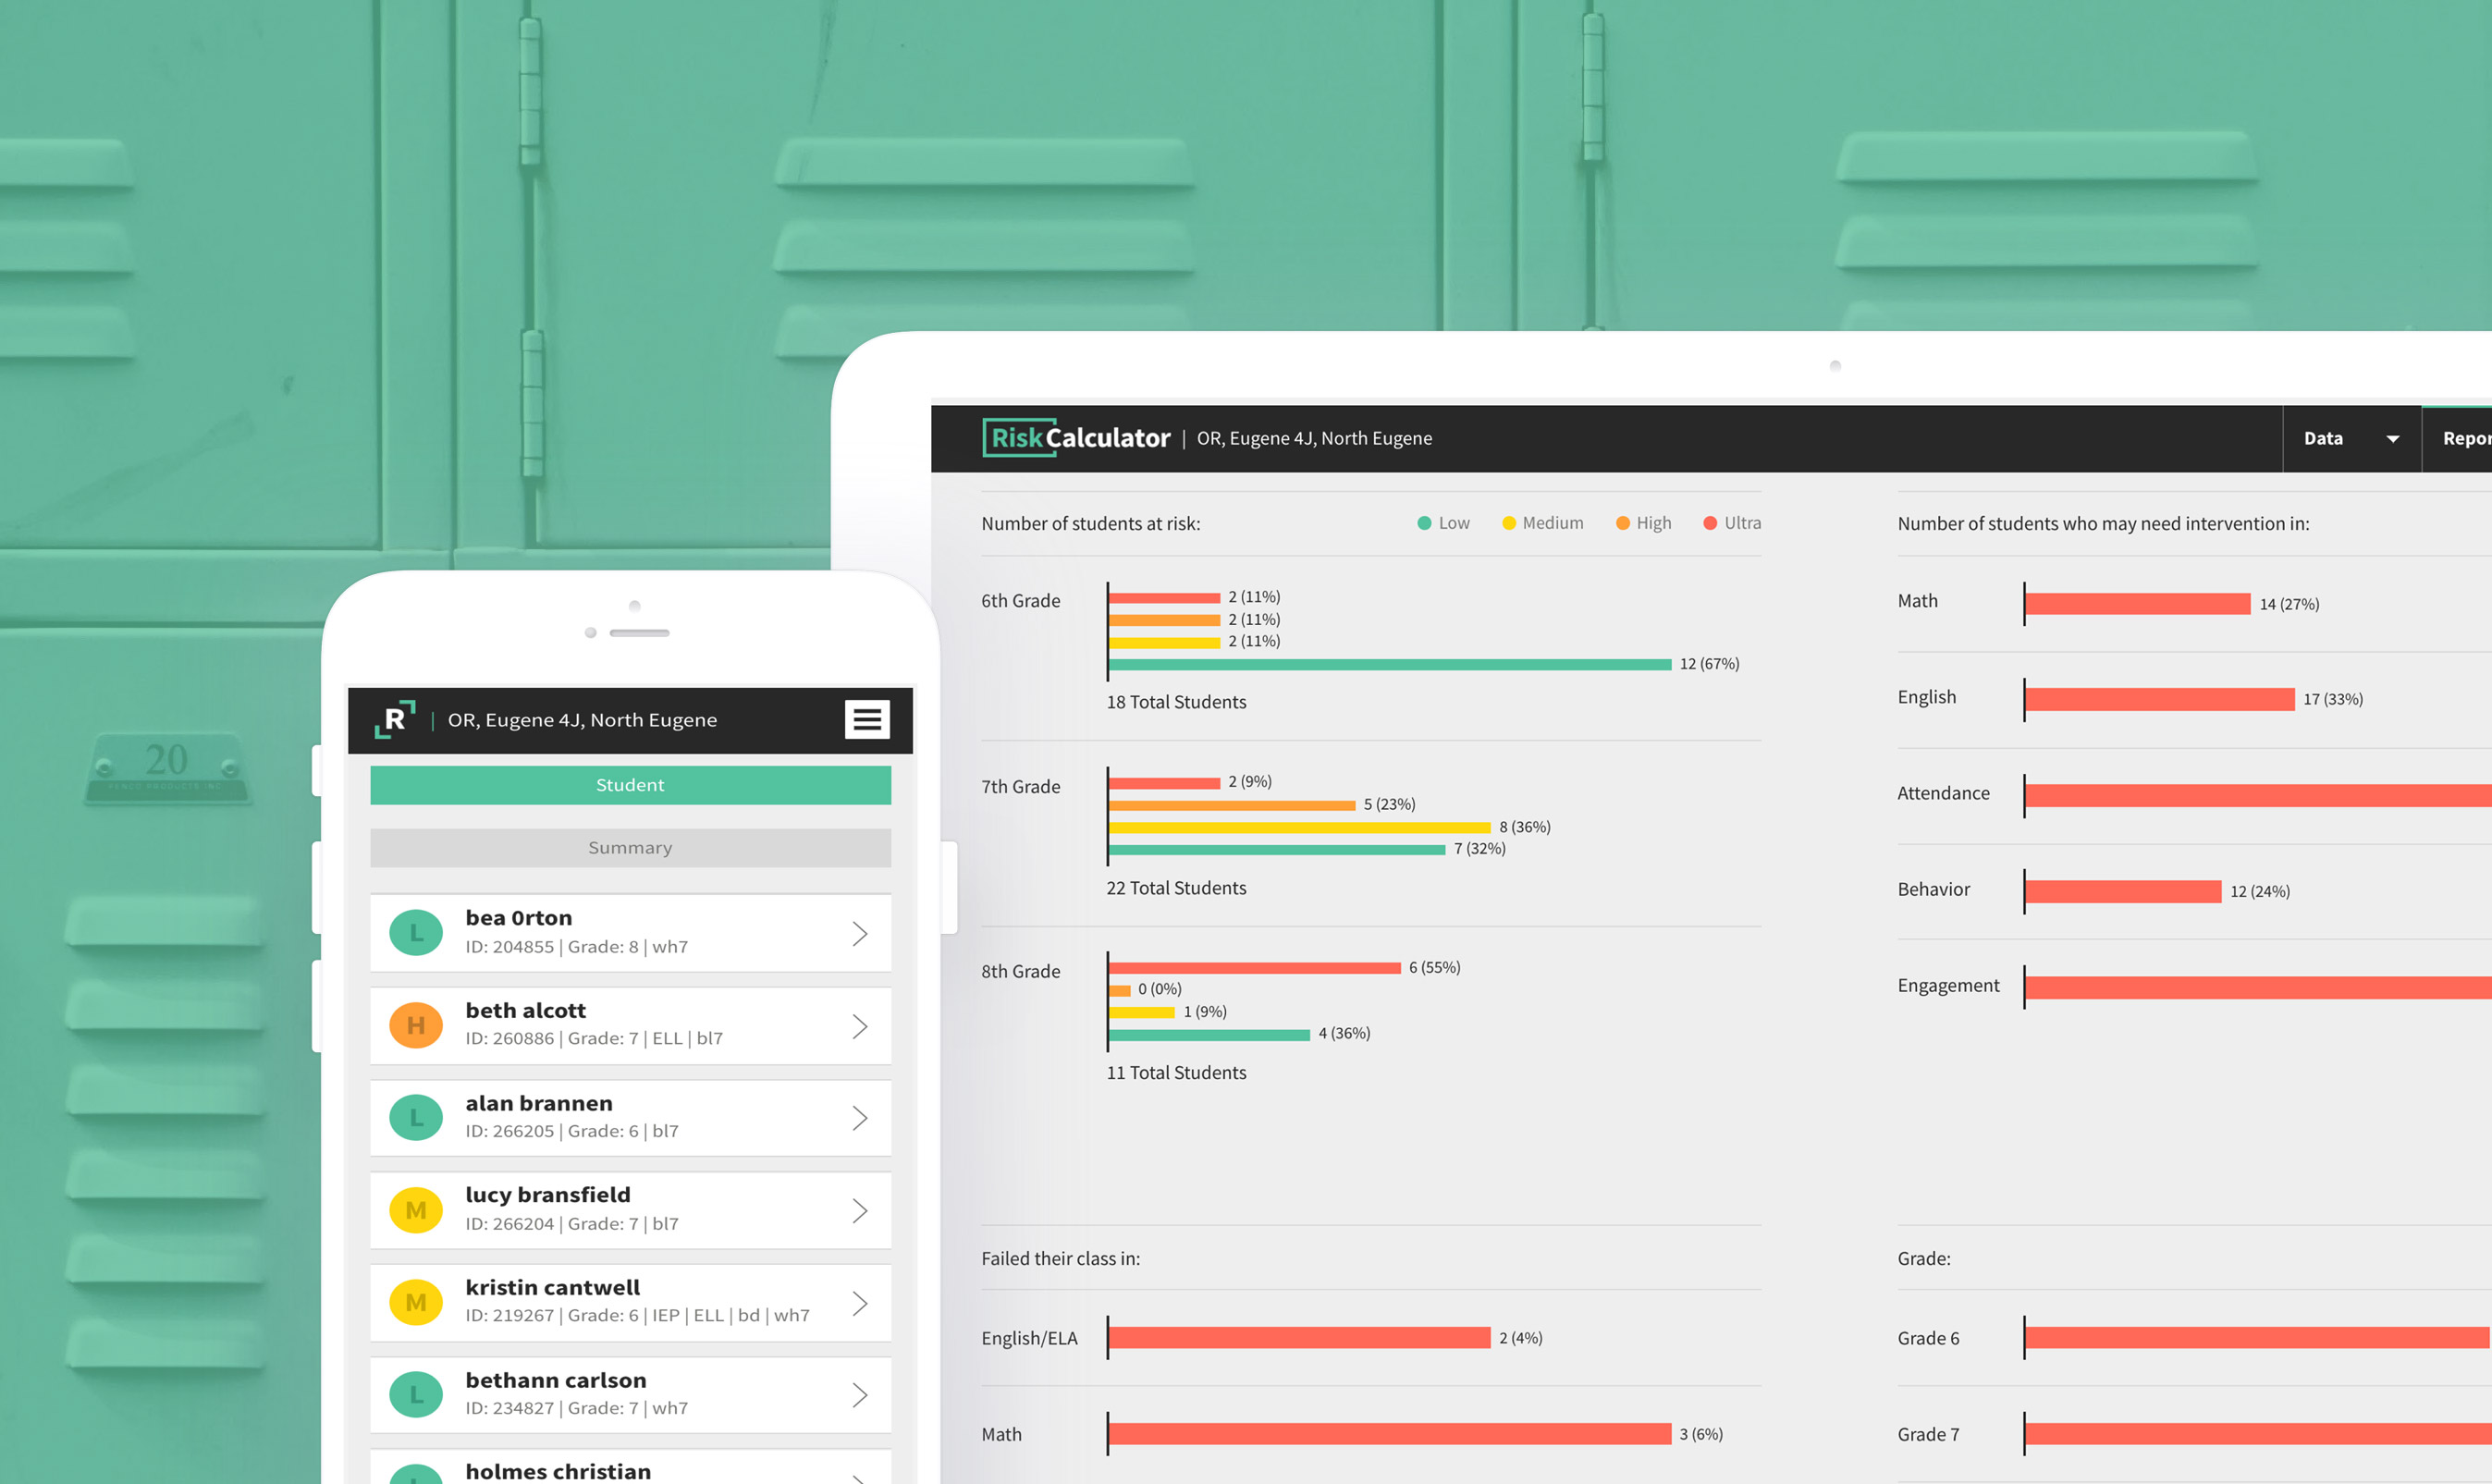Toggle the High risk legend item
Viewport: 2492px width, 1484px height.
click(x=1643, y=523)
